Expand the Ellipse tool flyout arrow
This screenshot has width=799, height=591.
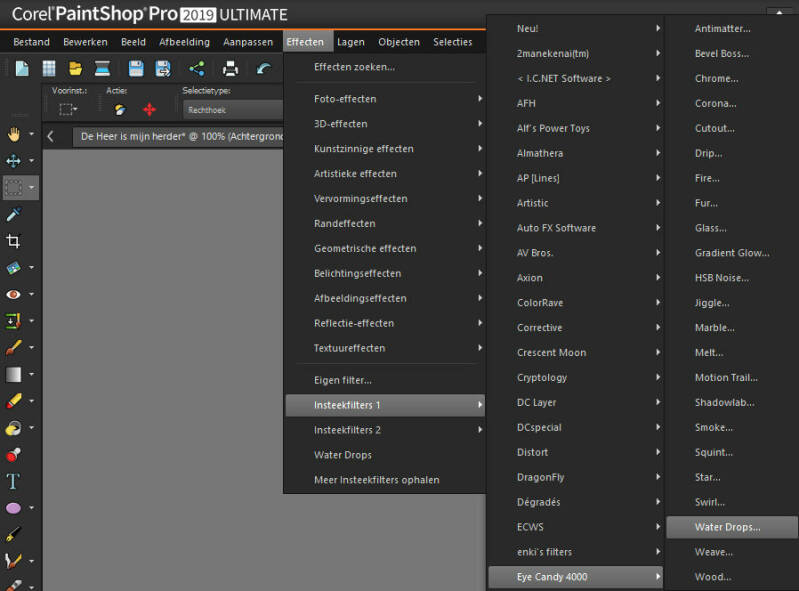[x=32, y=507]
